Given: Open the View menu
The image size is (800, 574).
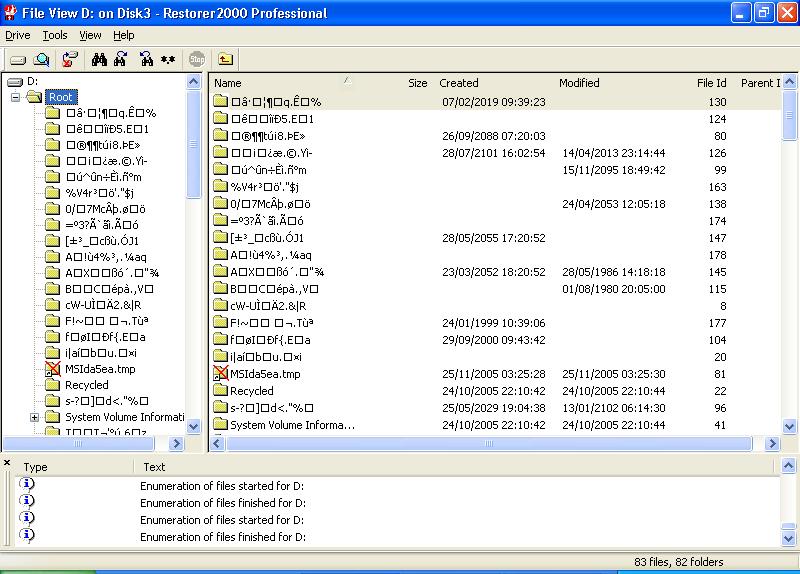Looking at the screenshot, I should tap(90, 35).
